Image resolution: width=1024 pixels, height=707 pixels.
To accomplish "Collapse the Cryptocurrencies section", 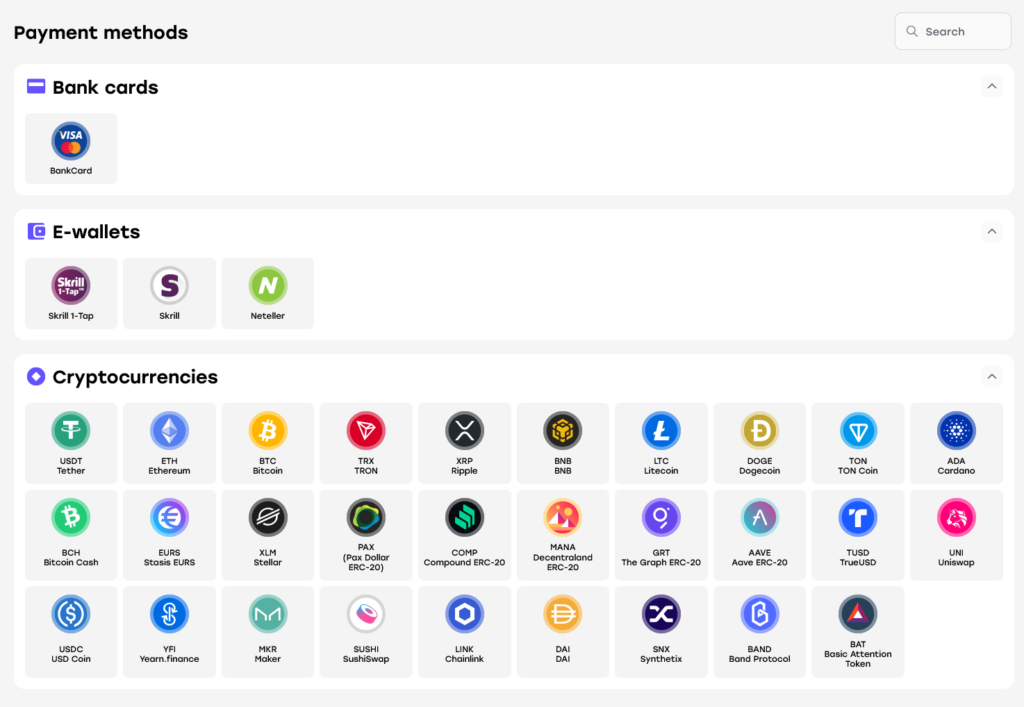I will (x=991, y=376).
